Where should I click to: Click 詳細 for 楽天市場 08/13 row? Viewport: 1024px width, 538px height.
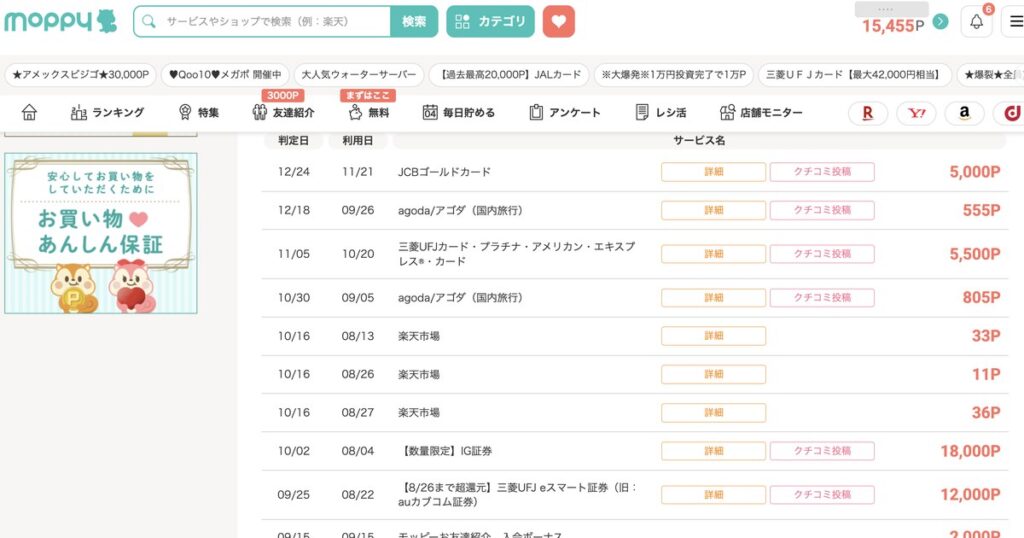tap(713, 336)
